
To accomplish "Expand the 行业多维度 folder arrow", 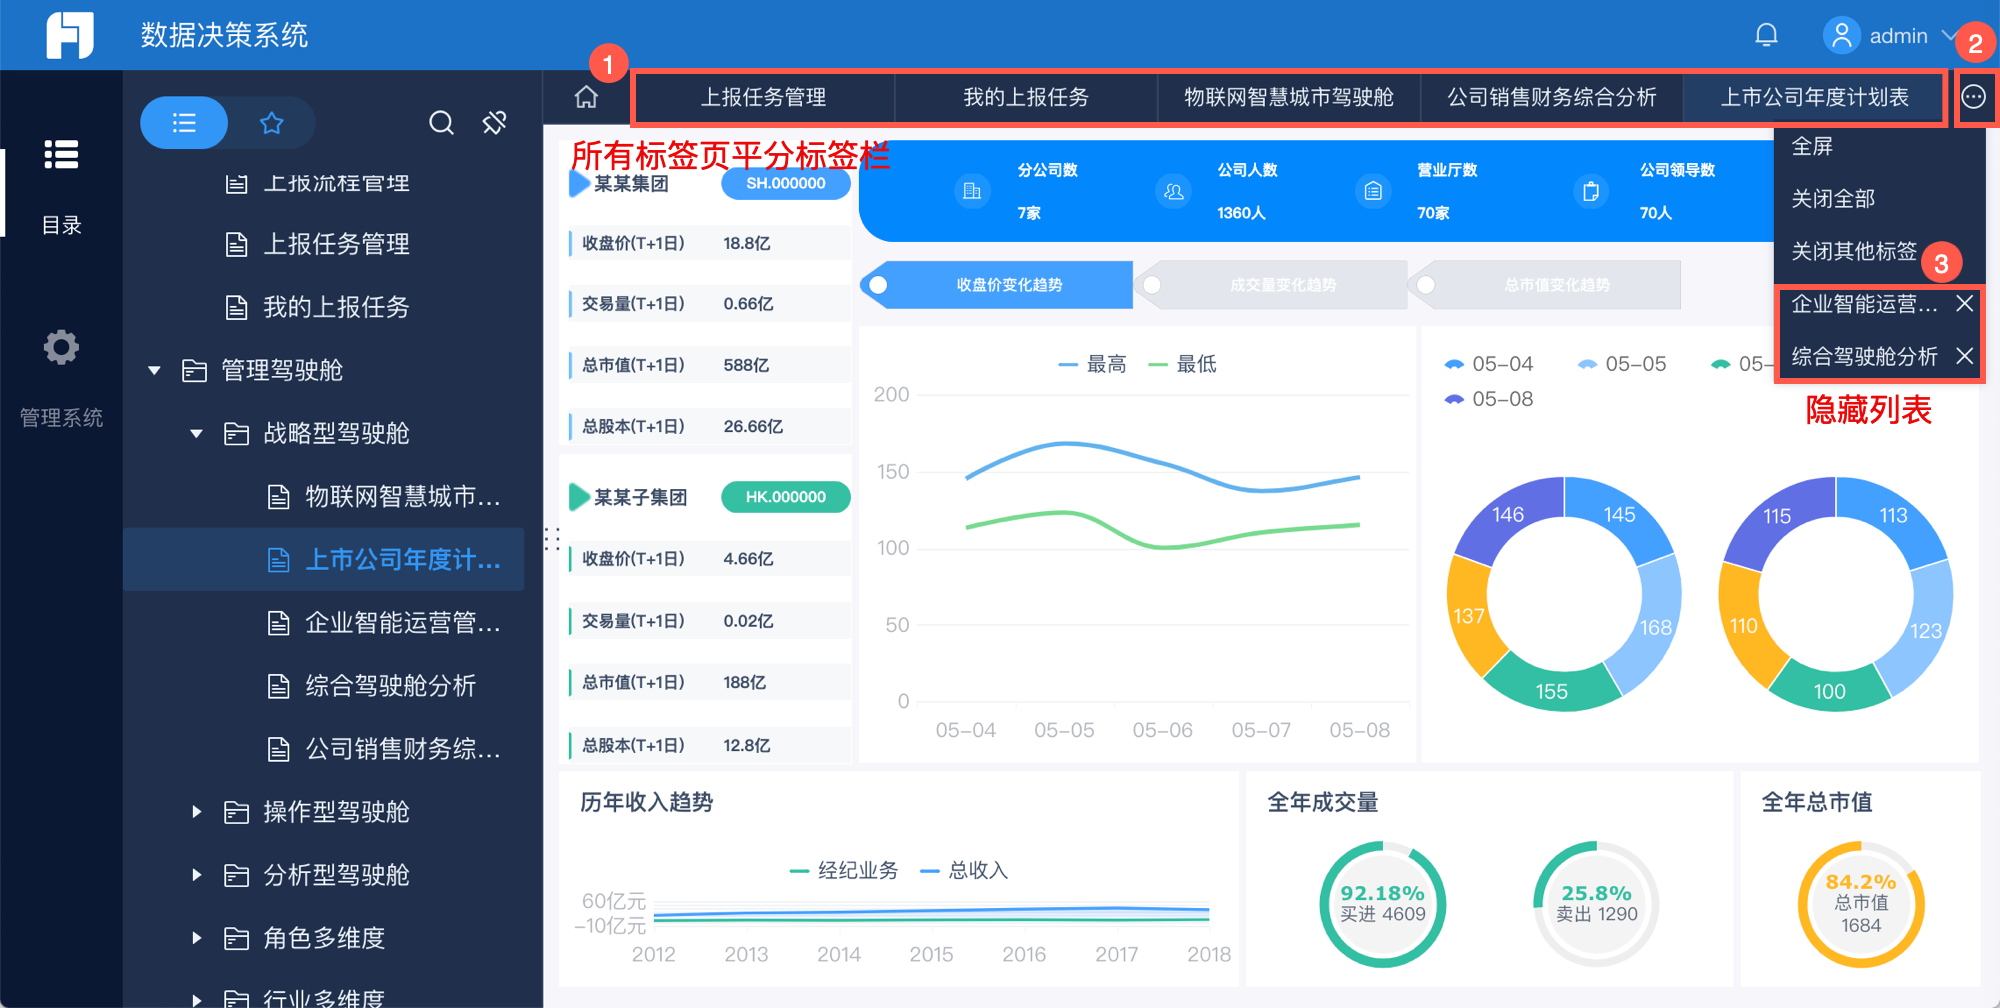I will (196, 999).
